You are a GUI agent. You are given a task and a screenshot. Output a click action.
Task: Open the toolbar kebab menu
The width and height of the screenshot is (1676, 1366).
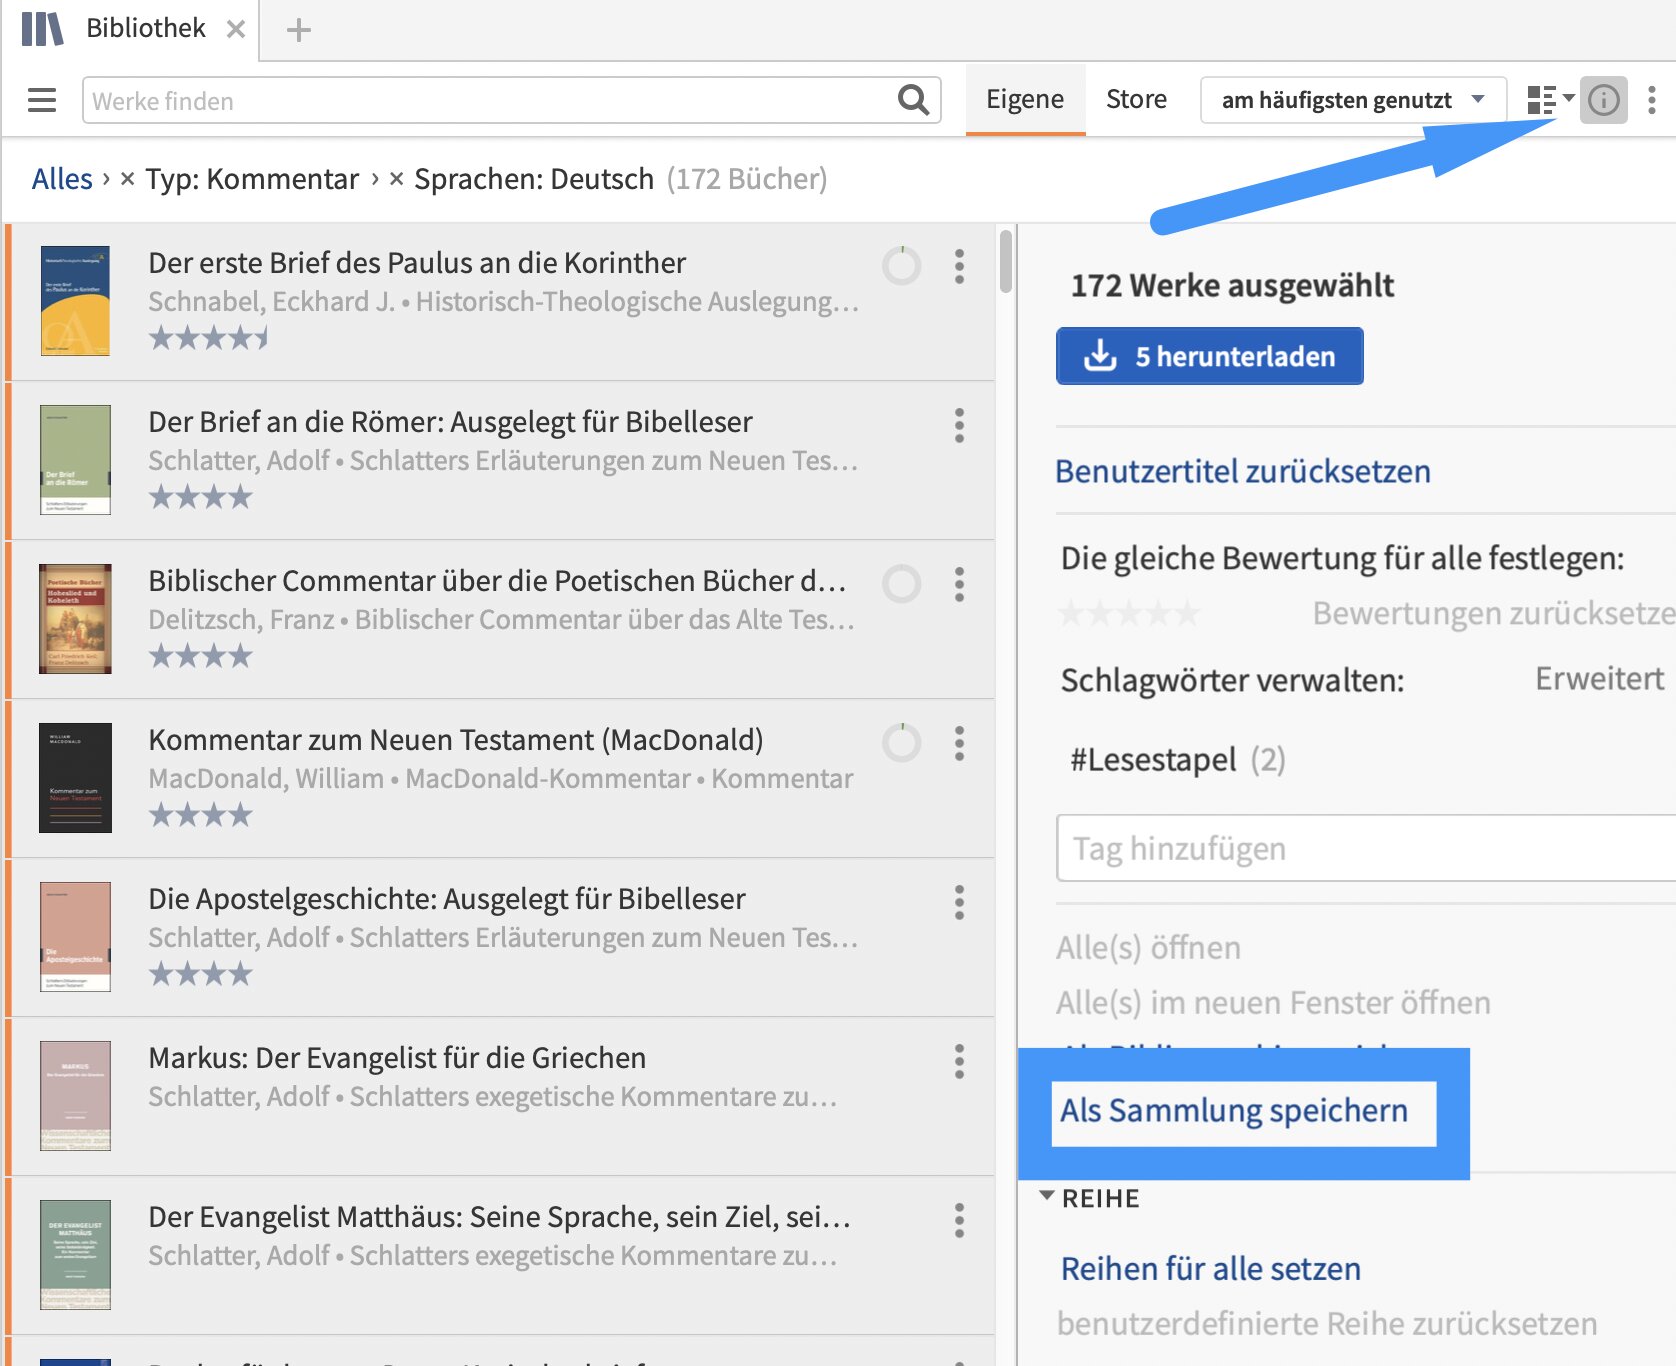(1652, 100)
